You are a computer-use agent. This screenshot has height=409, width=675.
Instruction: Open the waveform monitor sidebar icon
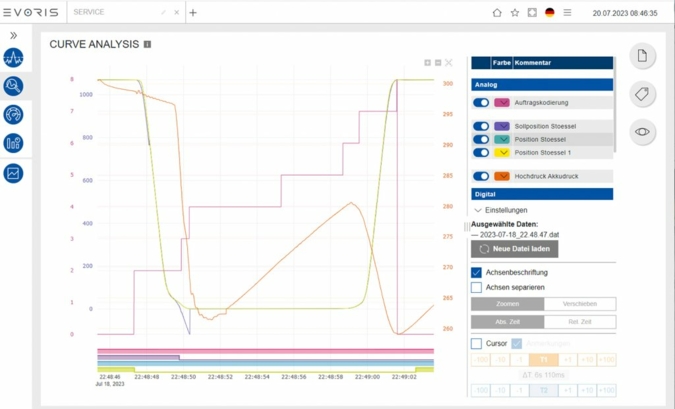(x=13, y=58)
